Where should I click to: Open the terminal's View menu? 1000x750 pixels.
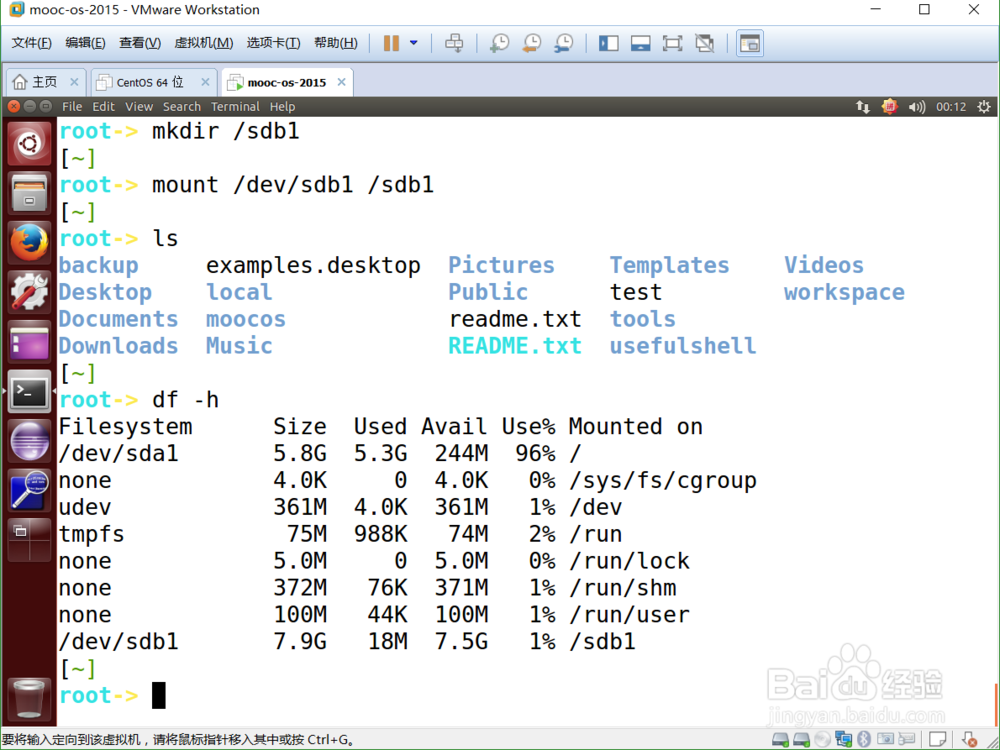click(x=139, y=107)
